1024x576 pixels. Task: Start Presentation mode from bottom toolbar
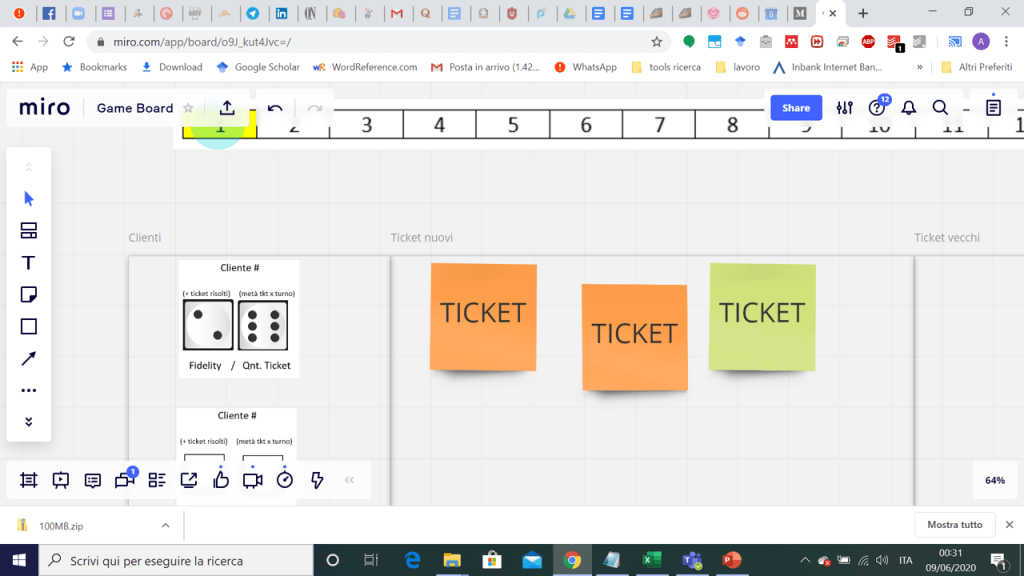click(61, 480)
